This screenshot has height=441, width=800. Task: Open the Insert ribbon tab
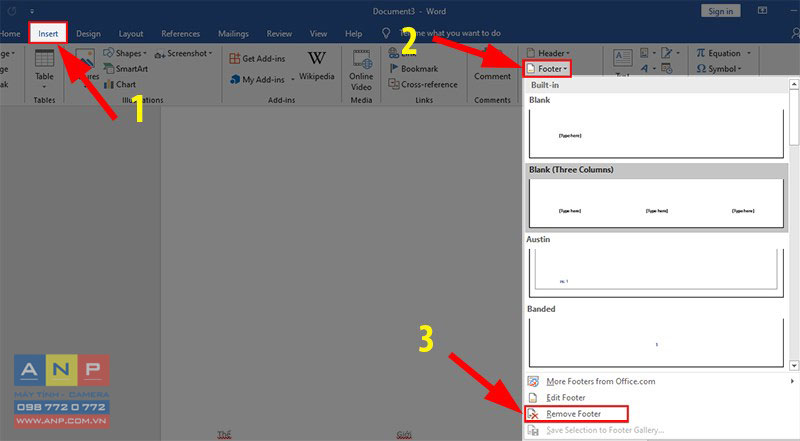point(48,33)
